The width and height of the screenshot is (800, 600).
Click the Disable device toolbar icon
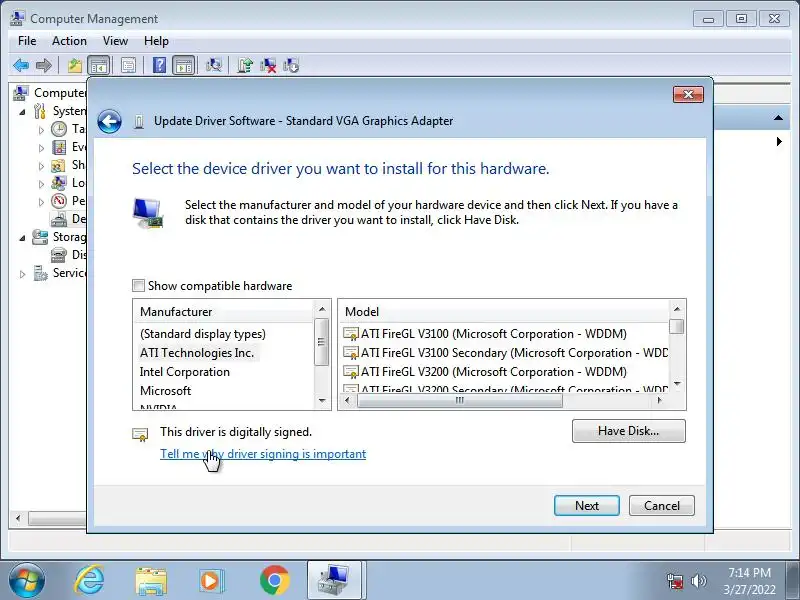291,65
